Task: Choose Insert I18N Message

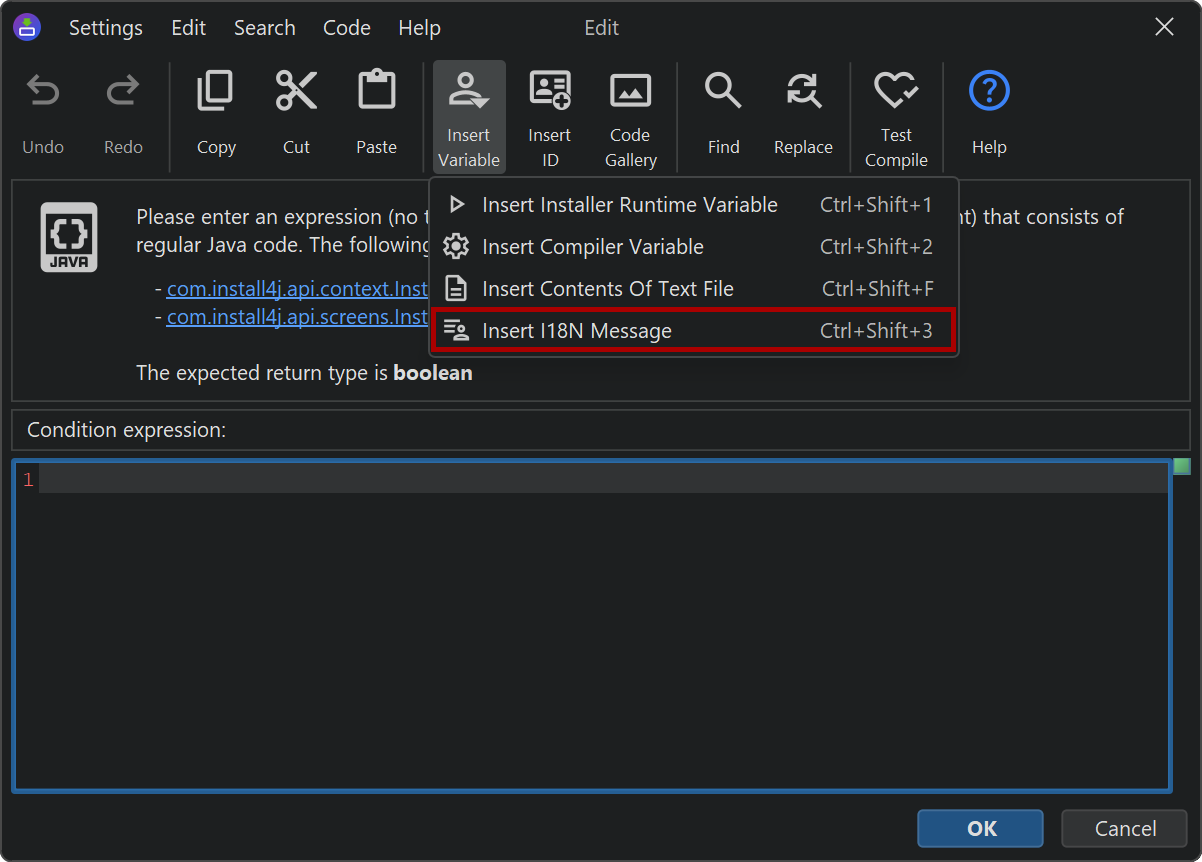Action: [x=576, y=331]
